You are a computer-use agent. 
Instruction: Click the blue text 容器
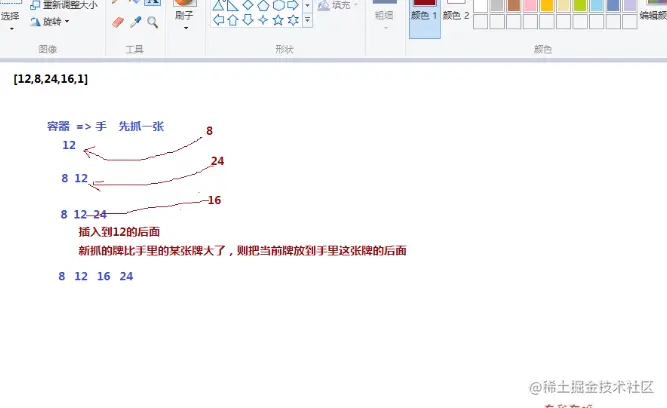(x=58, y=126)
